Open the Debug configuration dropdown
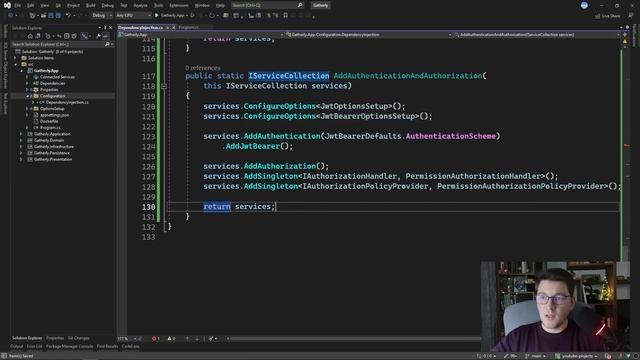640x360 pixels. pyautogui.click(x=102, y=16)
